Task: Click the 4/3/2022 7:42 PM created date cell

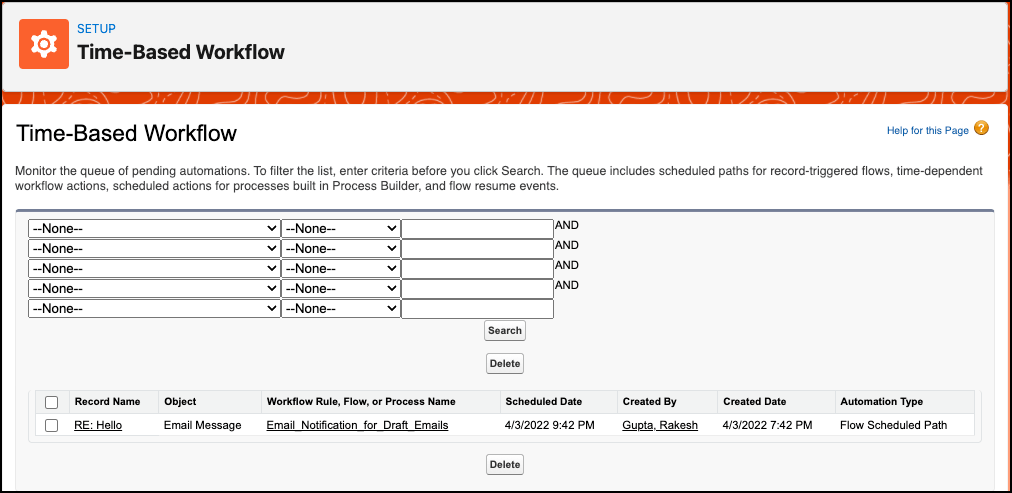Action: pos(767,425)
